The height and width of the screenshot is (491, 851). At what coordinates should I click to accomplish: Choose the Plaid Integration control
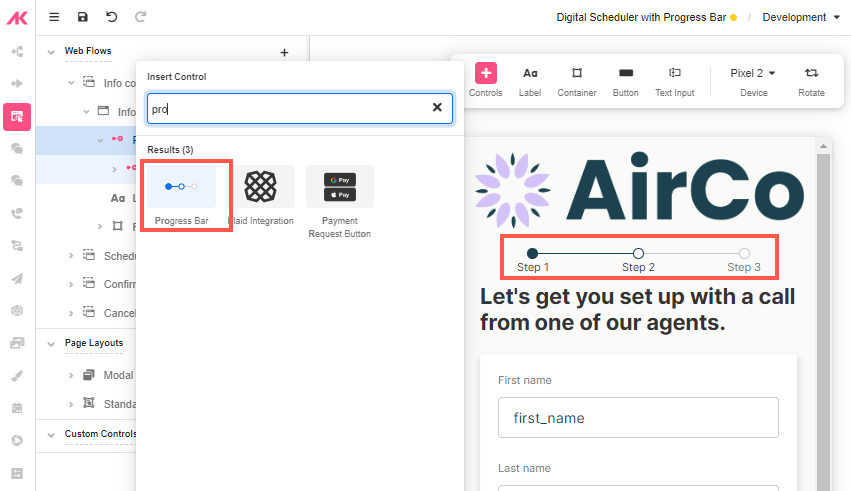click(x=261, y=195)
